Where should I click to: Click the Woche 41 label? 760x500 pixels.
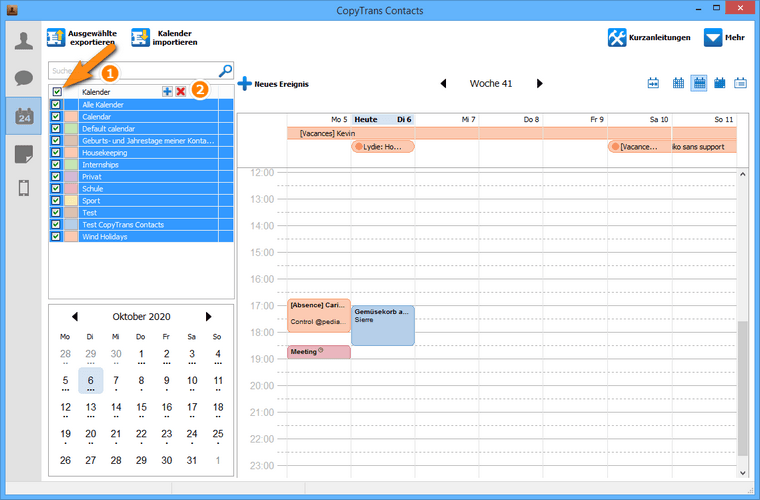491,83
